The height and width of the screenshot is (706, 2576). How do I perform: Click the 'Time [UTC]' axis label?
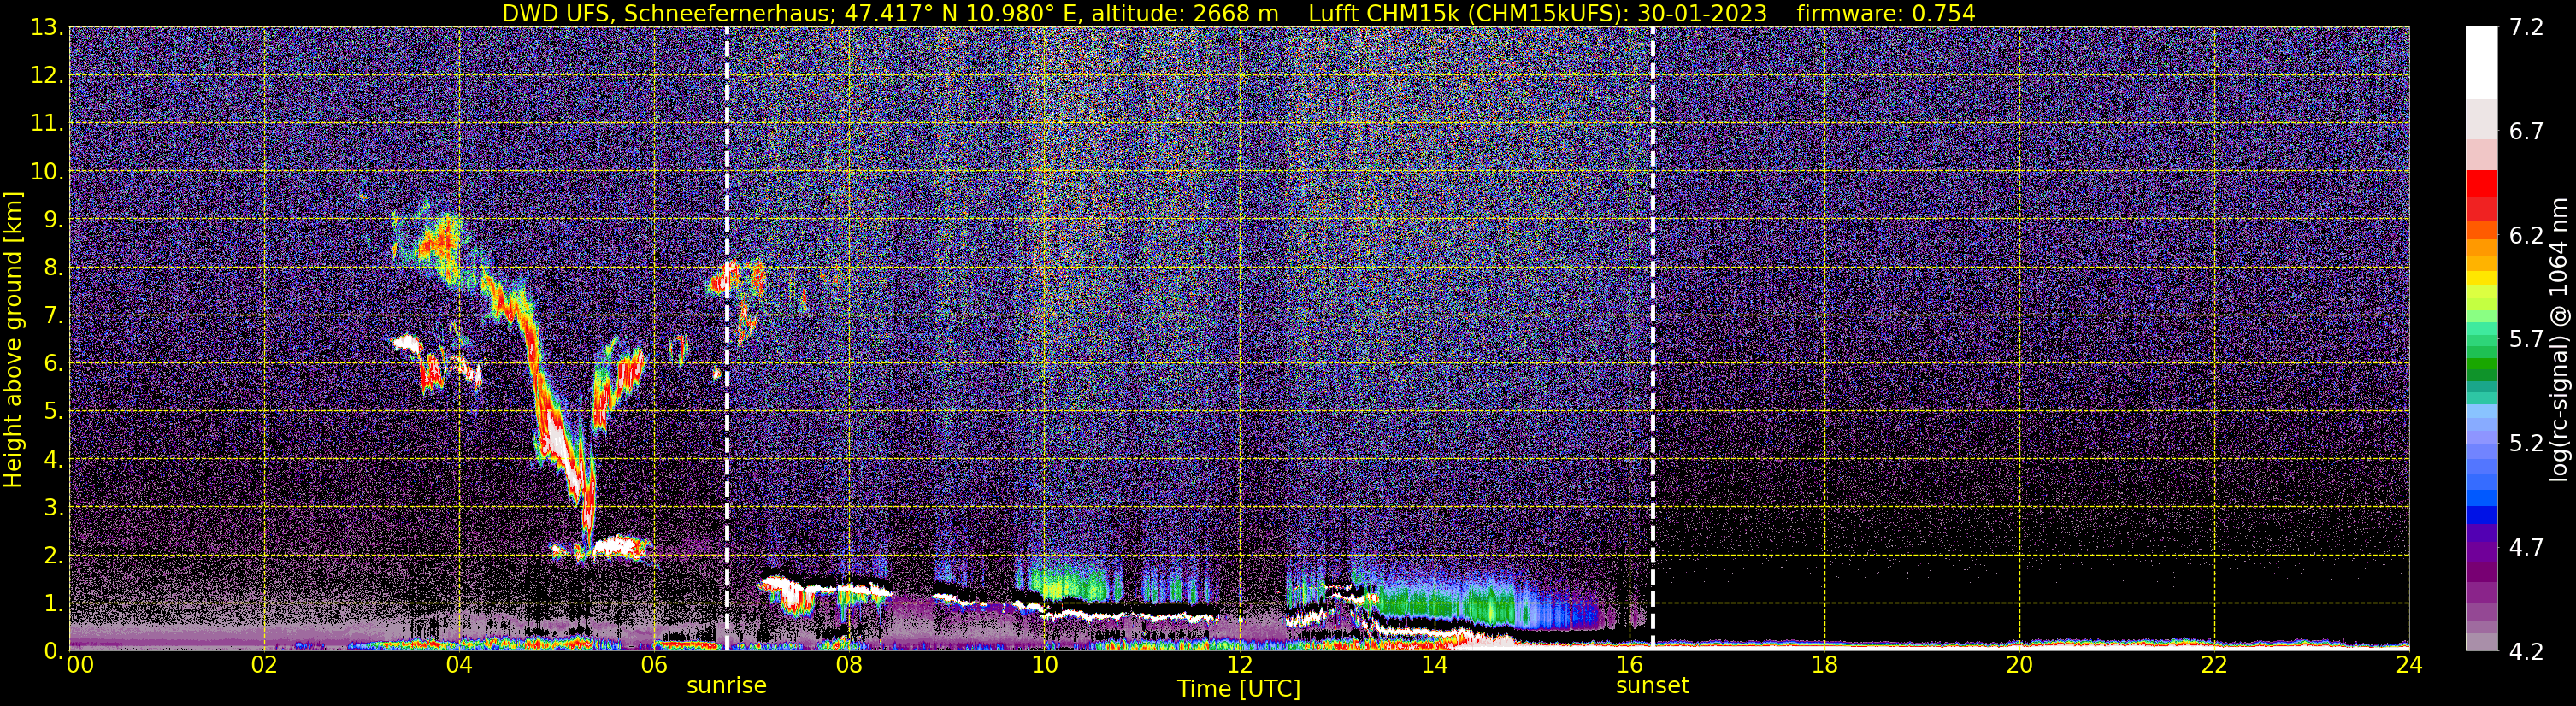point(1238,689)
